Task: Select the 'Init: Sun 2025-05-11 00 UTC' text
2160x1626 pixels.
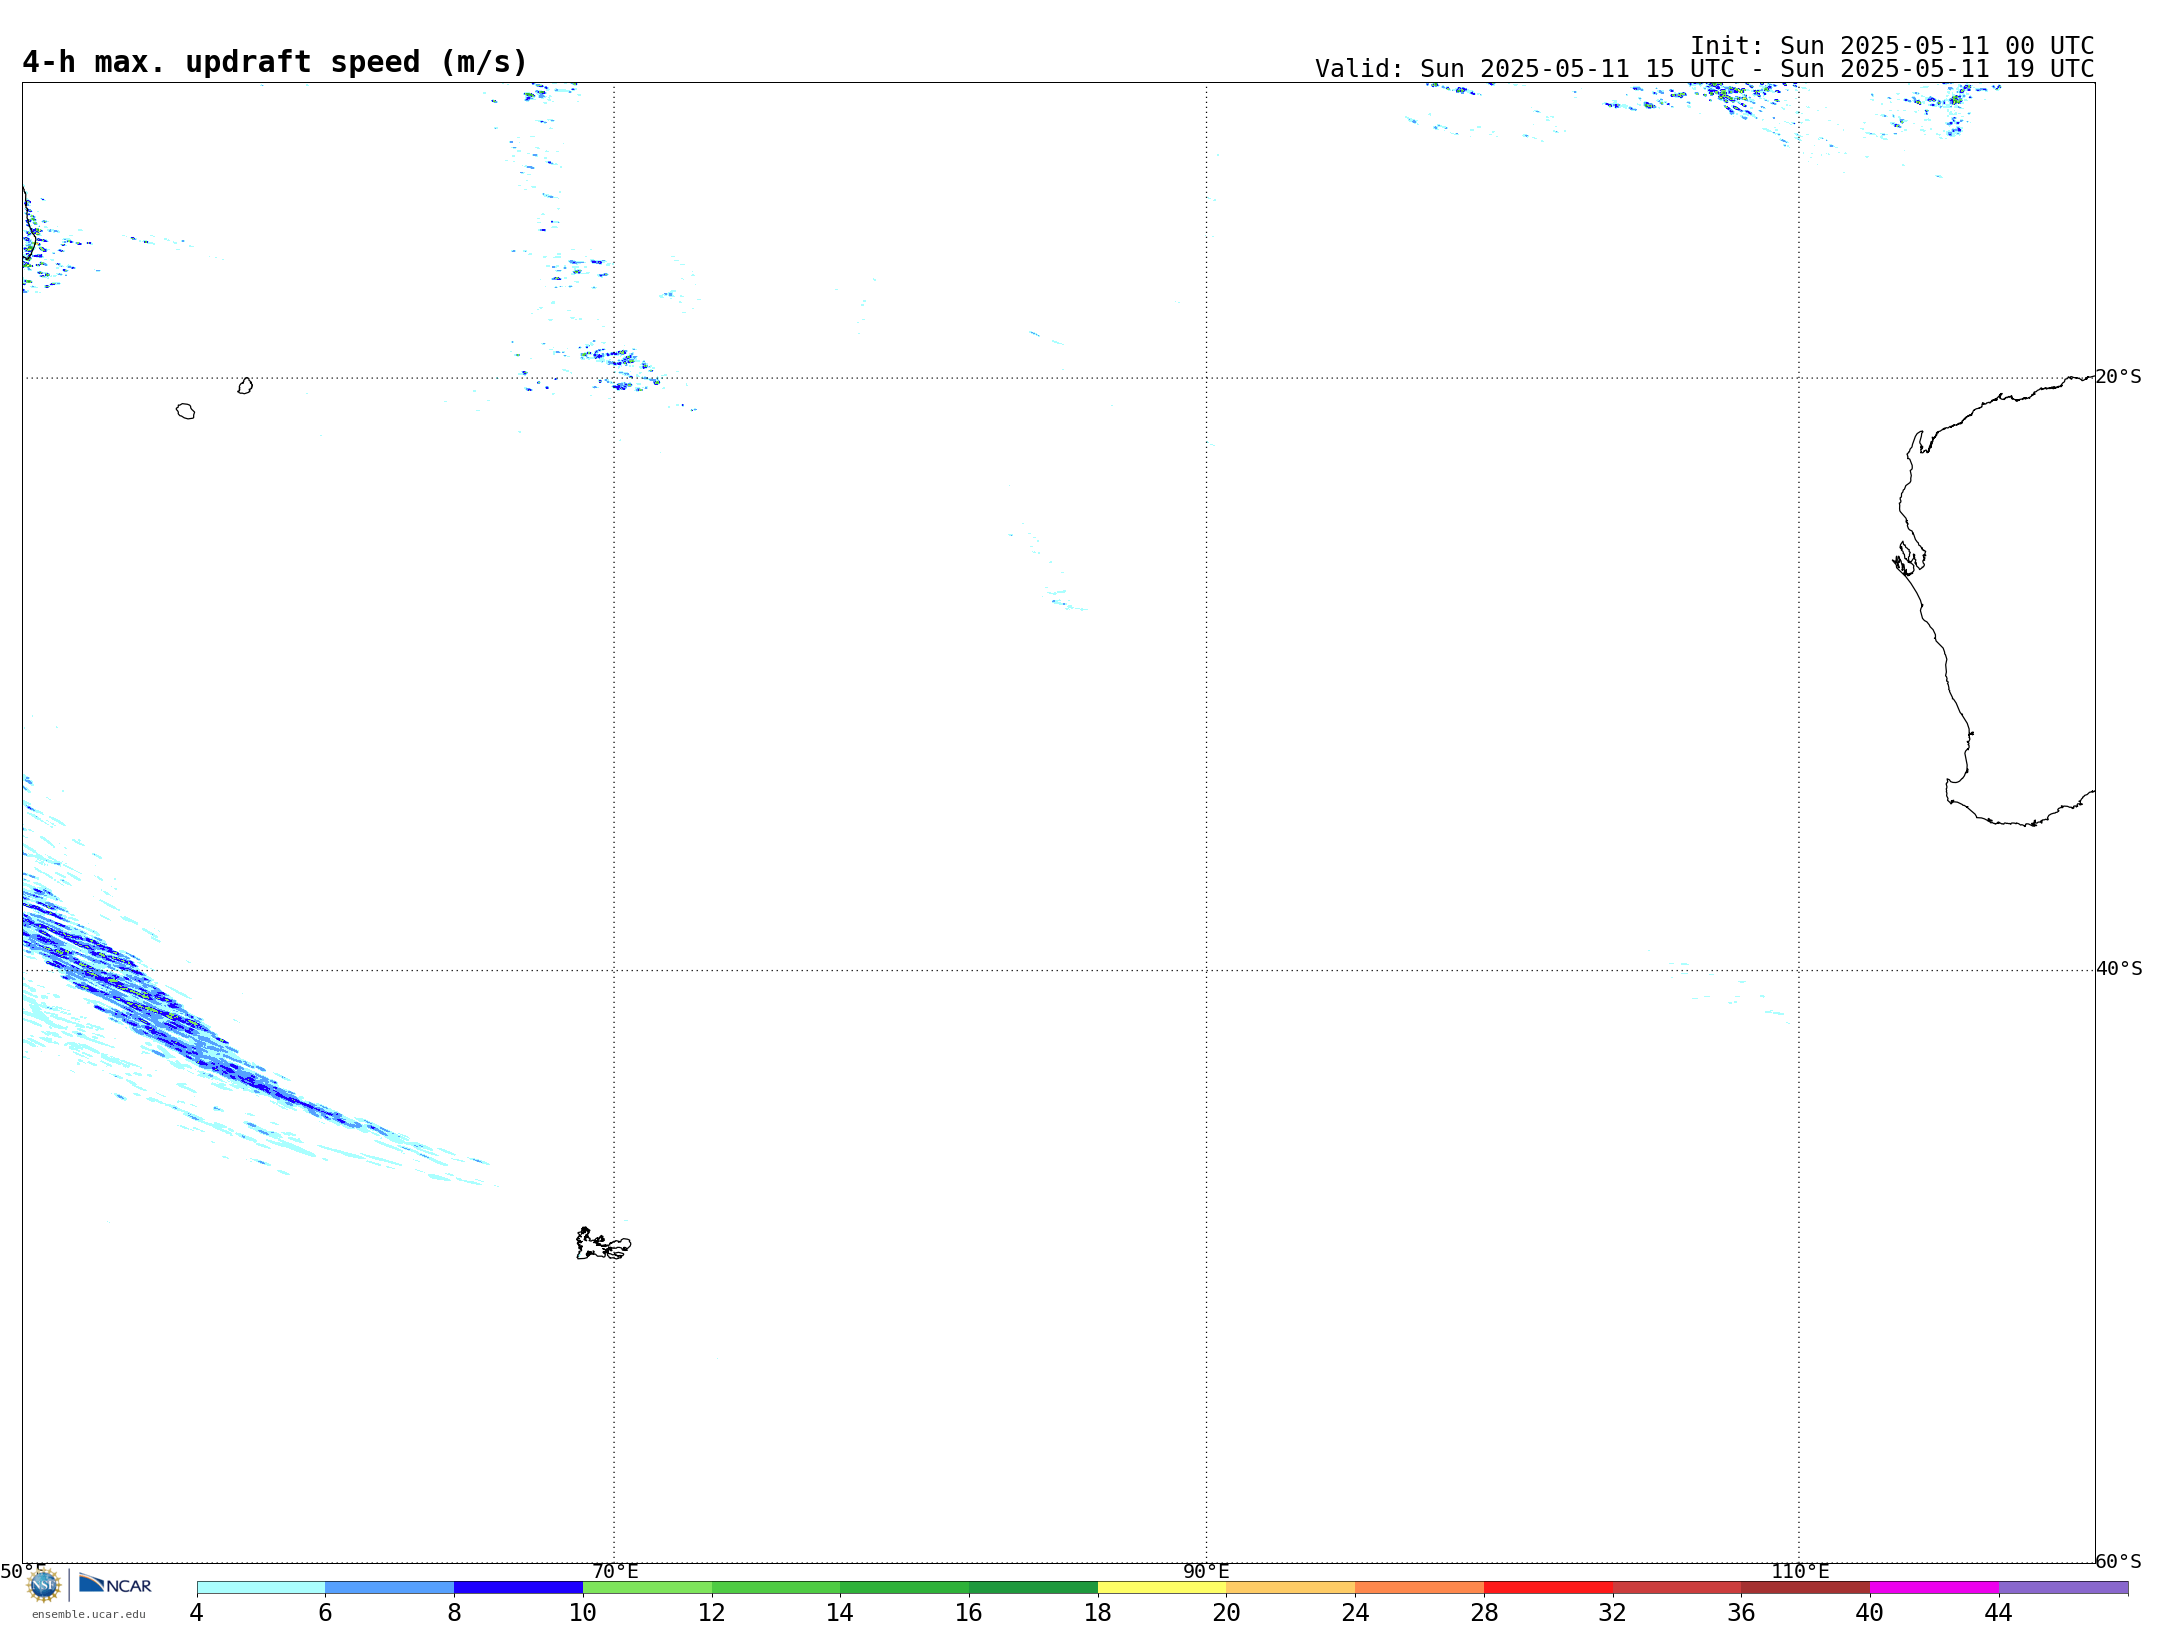Action: coord(1892,46)
